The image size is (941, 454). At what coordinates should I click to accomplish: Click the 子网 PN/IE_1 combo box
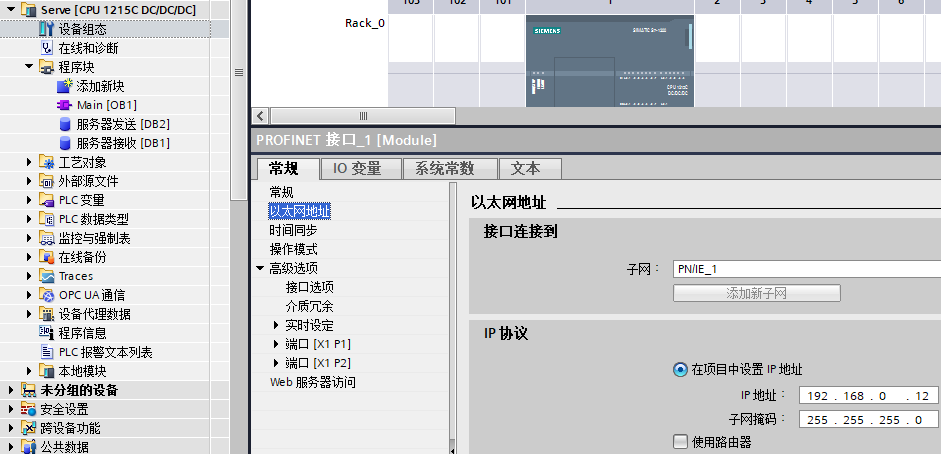(806, 269)
